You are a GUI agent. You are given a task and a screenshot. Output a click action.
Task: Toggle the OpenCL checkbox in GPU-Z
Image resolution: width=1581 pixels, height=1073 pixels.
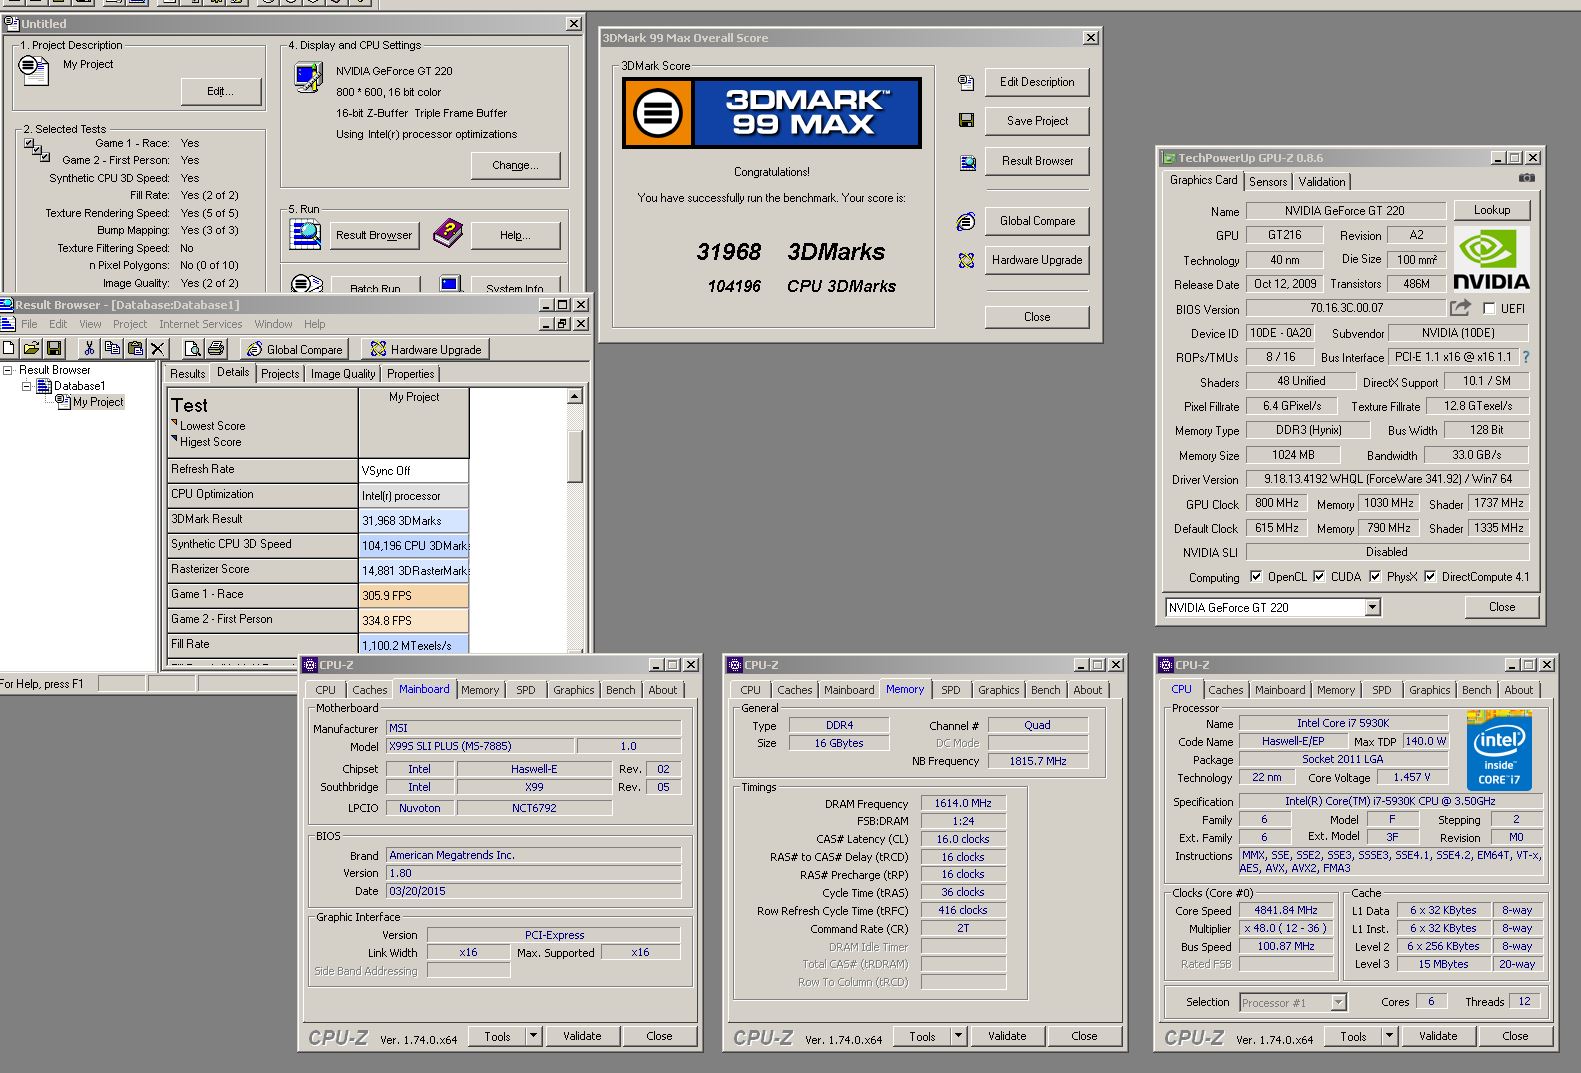click(1256, 576)
